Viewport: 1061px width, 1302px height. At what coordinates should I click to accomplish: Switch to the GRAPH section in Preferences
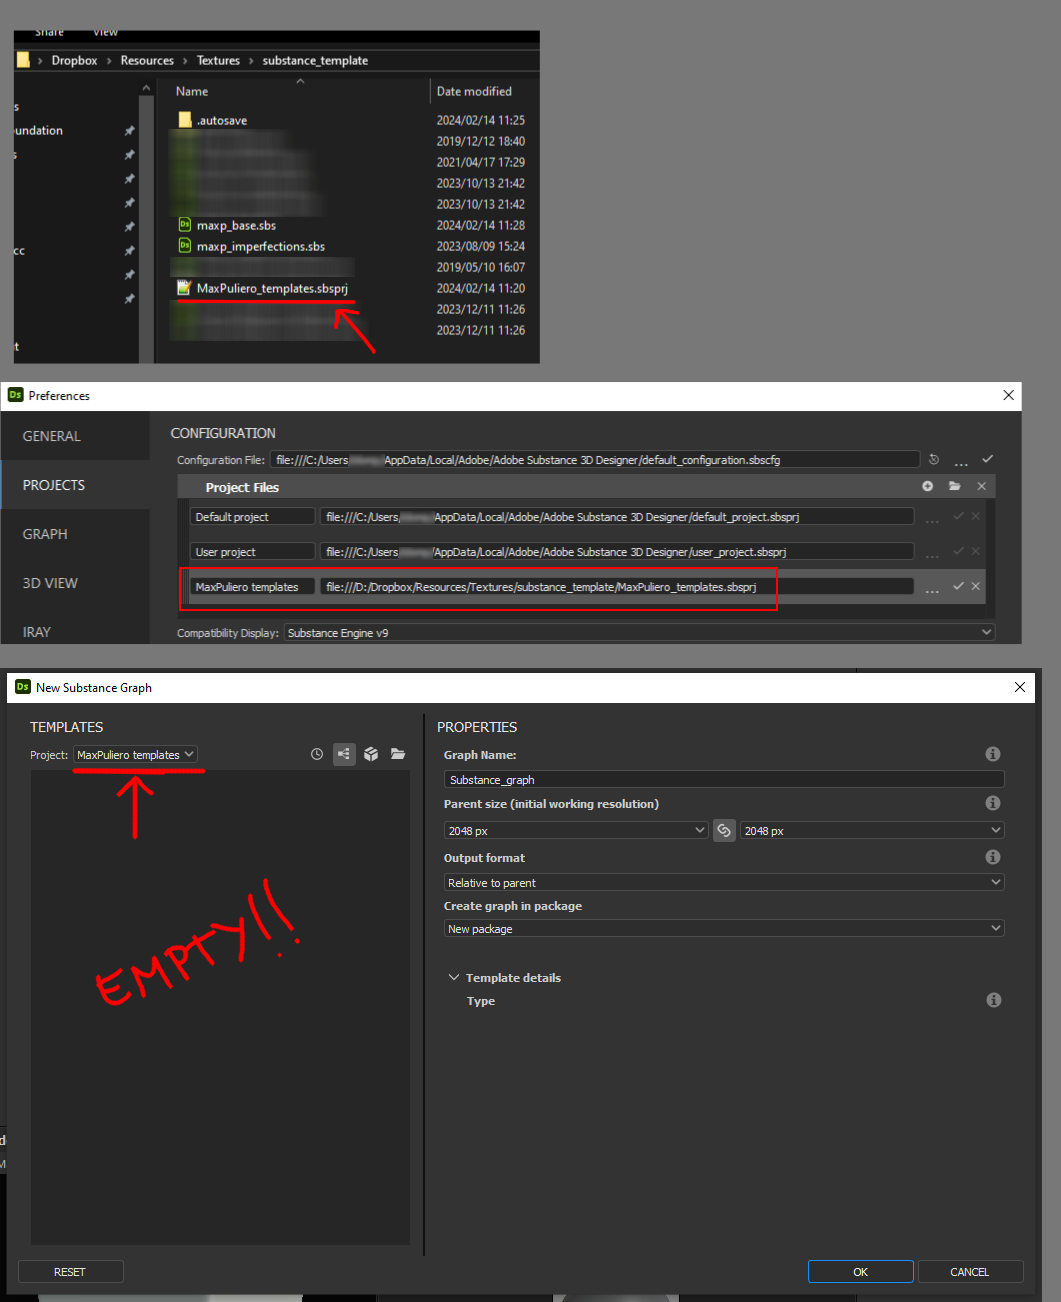(45, 533)
